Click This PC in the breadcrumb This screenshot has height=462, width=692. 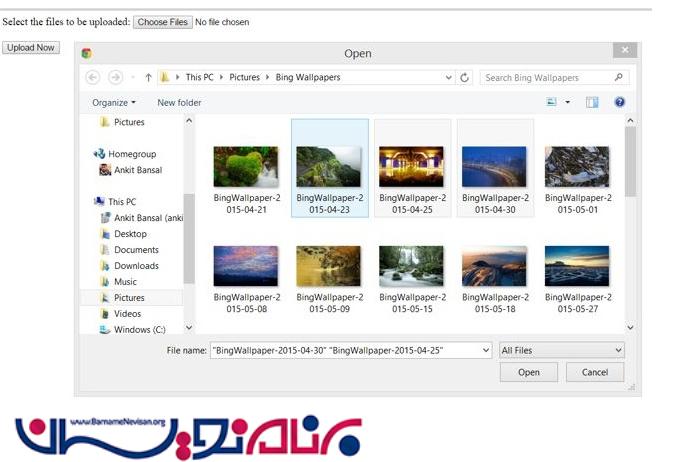pos(199,77)
